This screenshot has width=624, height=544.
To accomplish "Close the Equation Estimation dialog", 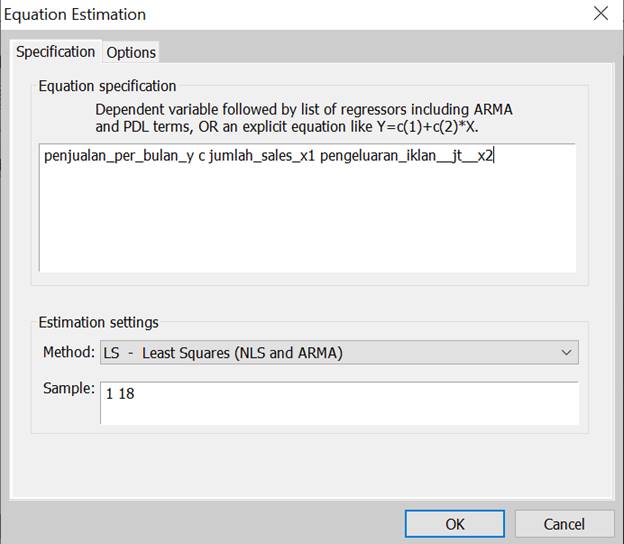I will click(x=600, y=14).
